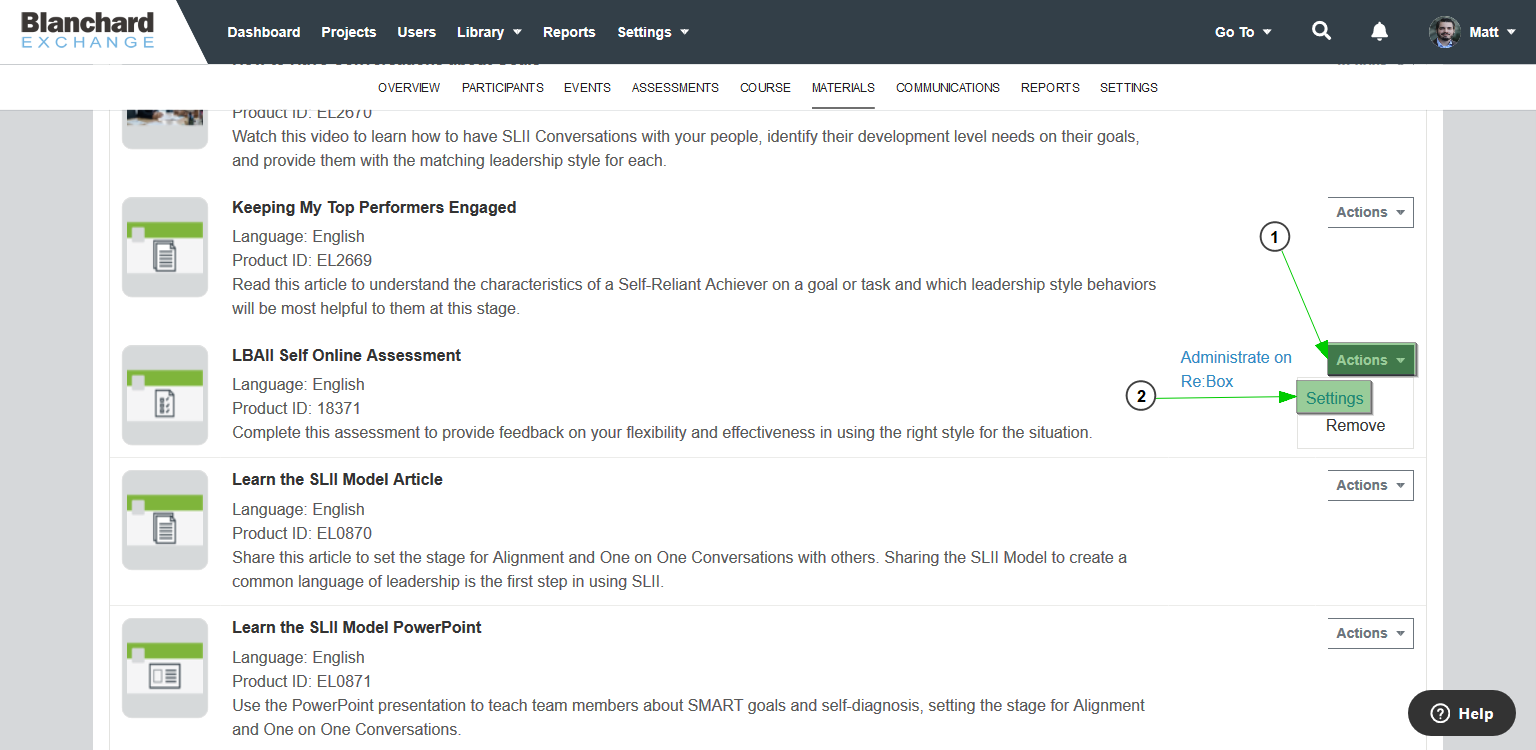Click the Blanchard Exchange logo
This screenshot has height=750, width=1536.
88,30
